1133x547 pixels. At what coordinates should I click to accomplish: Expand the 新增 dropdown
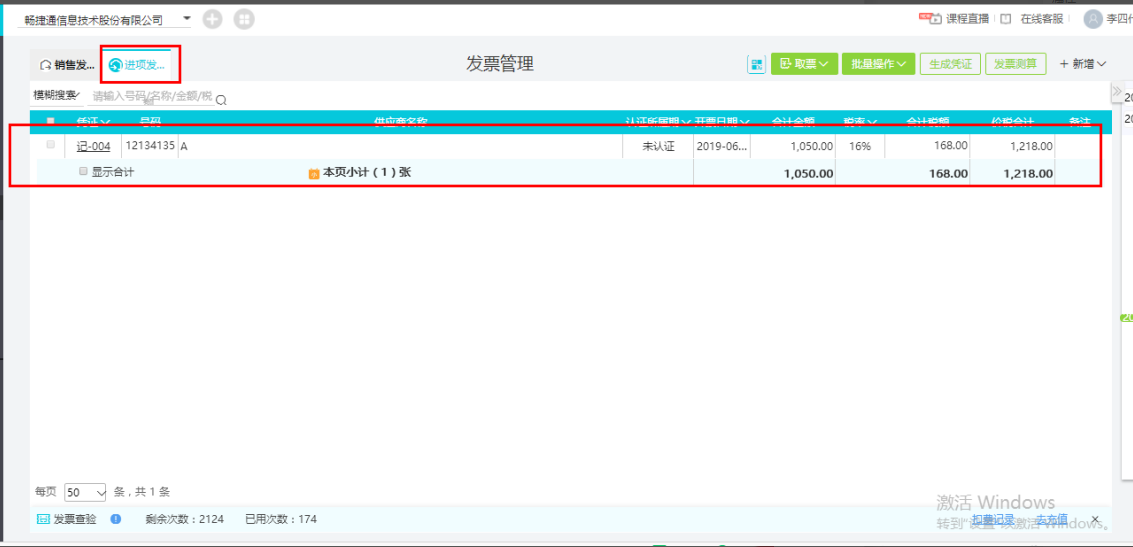(x=1082, y=64)
